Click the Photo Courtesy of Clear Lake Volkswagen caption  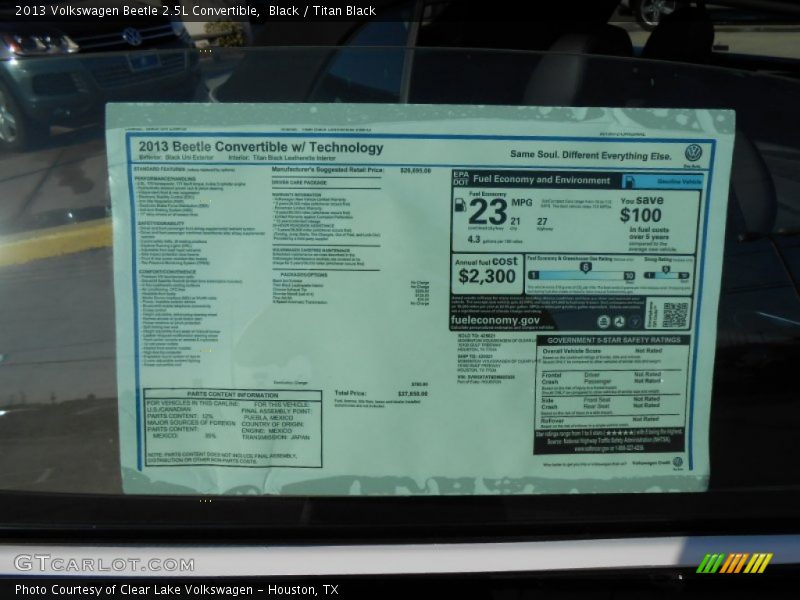point(176,590)
